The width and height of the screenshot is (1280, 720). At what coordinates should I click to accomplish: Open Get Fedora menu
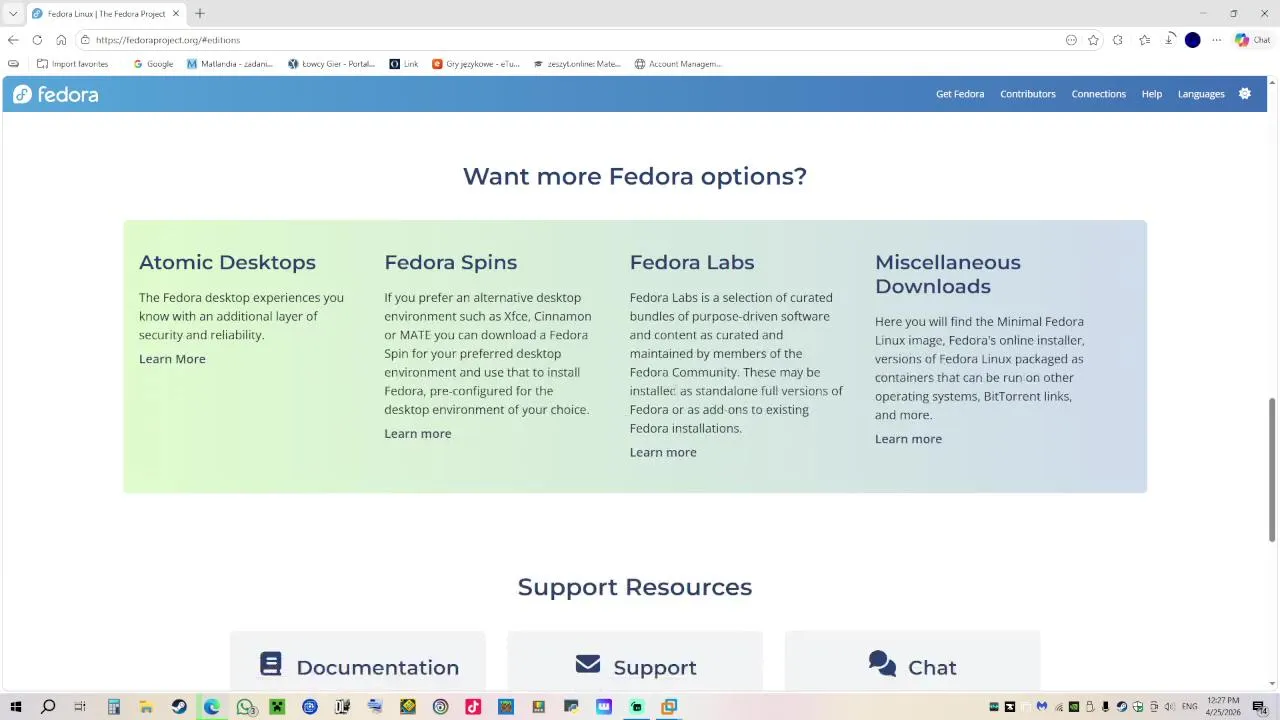tap(960, 94)
